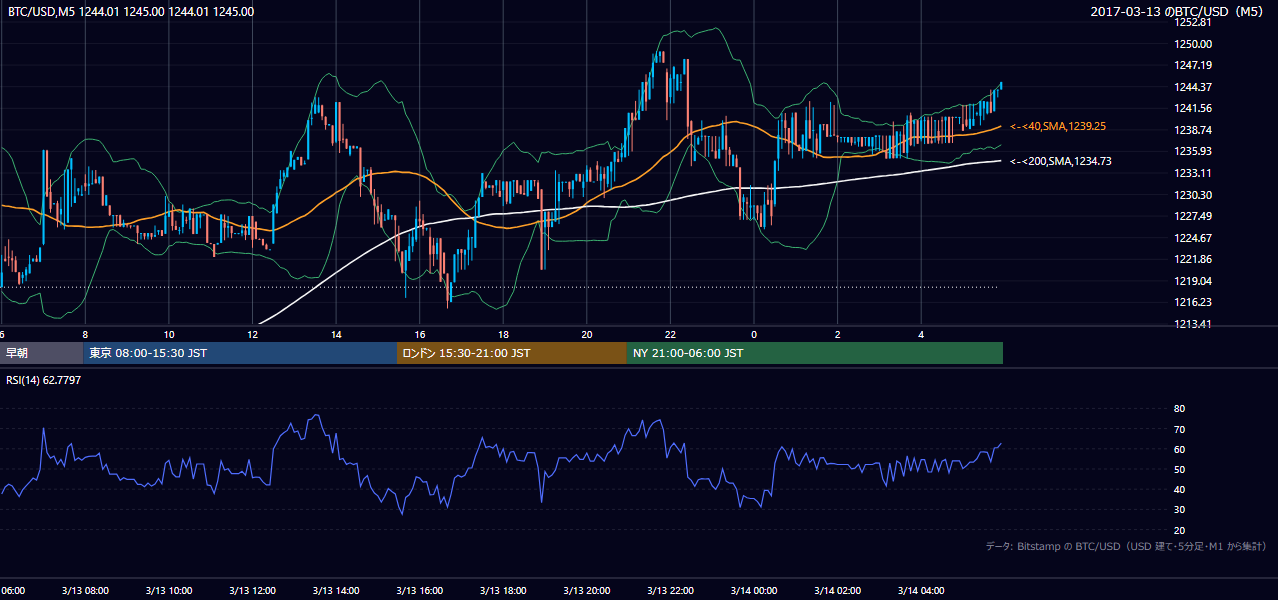Image resolution: width=1278 pixels, height=600 pixels.
Task: Click the RSI(14) 62.7797 indicator label
Action: [44, 380]
